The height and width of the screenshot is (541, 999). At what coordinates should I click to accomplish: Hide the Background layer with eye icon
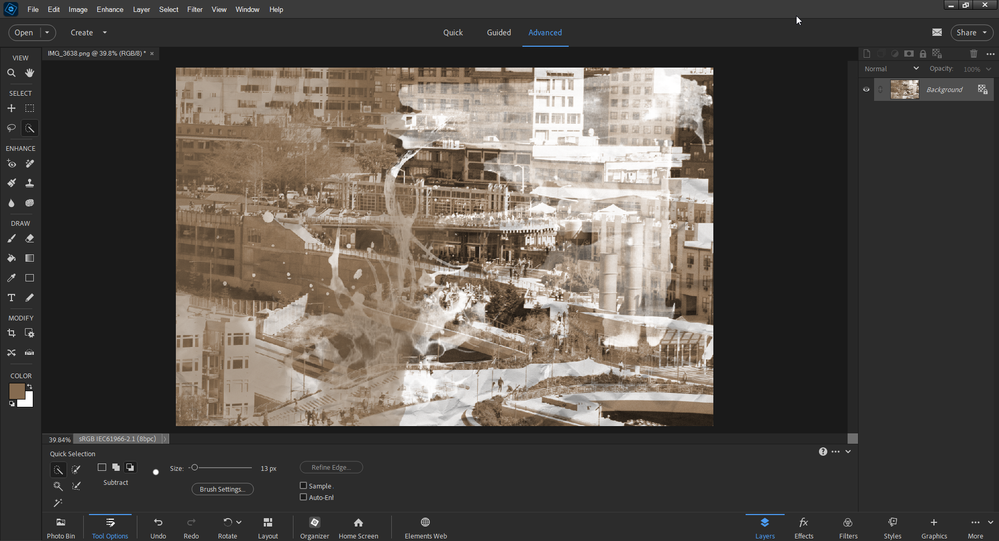pos(866,89)
